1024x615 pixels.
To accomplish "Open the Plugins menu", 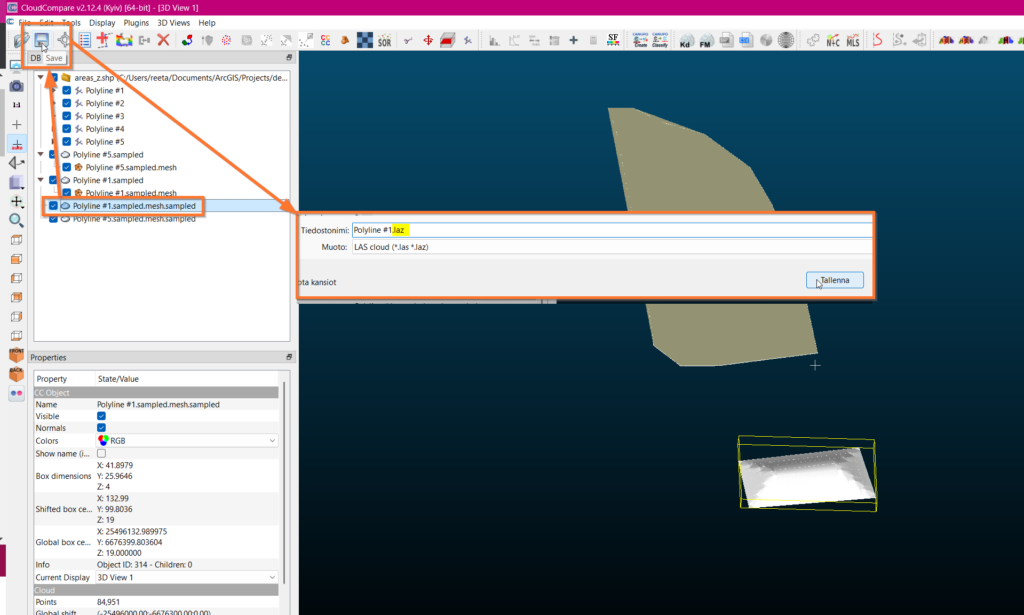I will tap(136, 23).
